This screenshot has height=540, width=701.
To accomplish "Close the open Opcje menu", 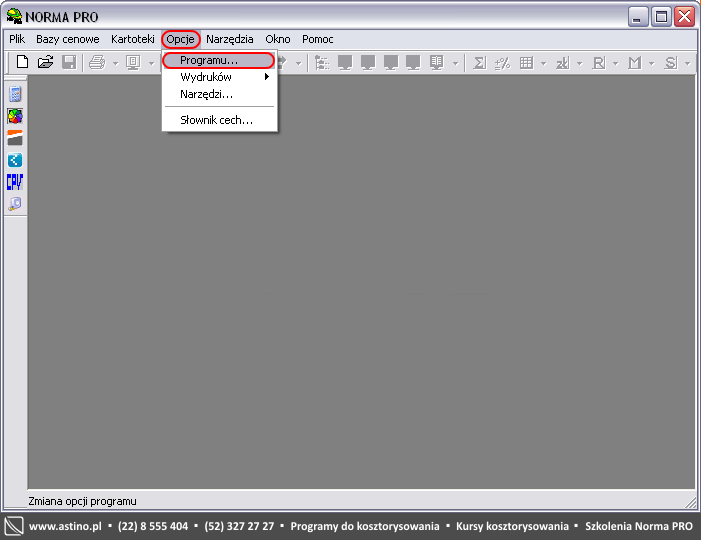I will (181, 39).
